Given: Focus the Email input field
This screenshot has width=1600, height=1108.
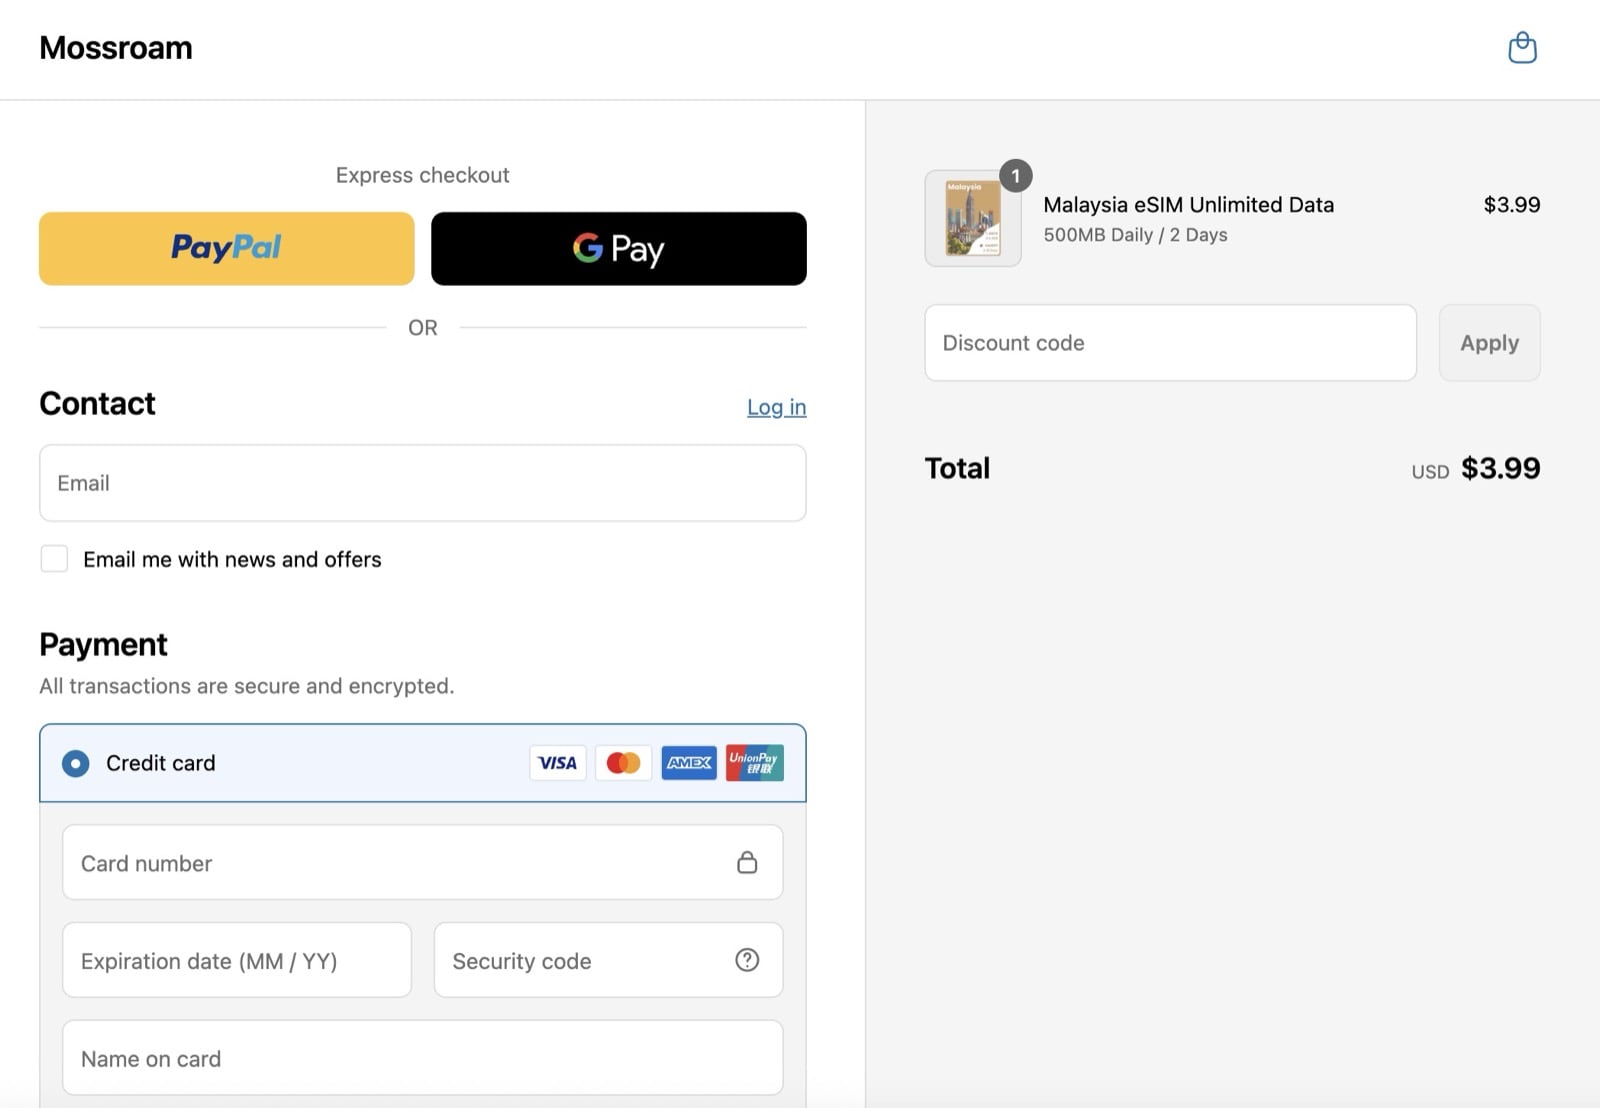Looking at the screenshot, I should pyautogui.click(x=423, y=483).
